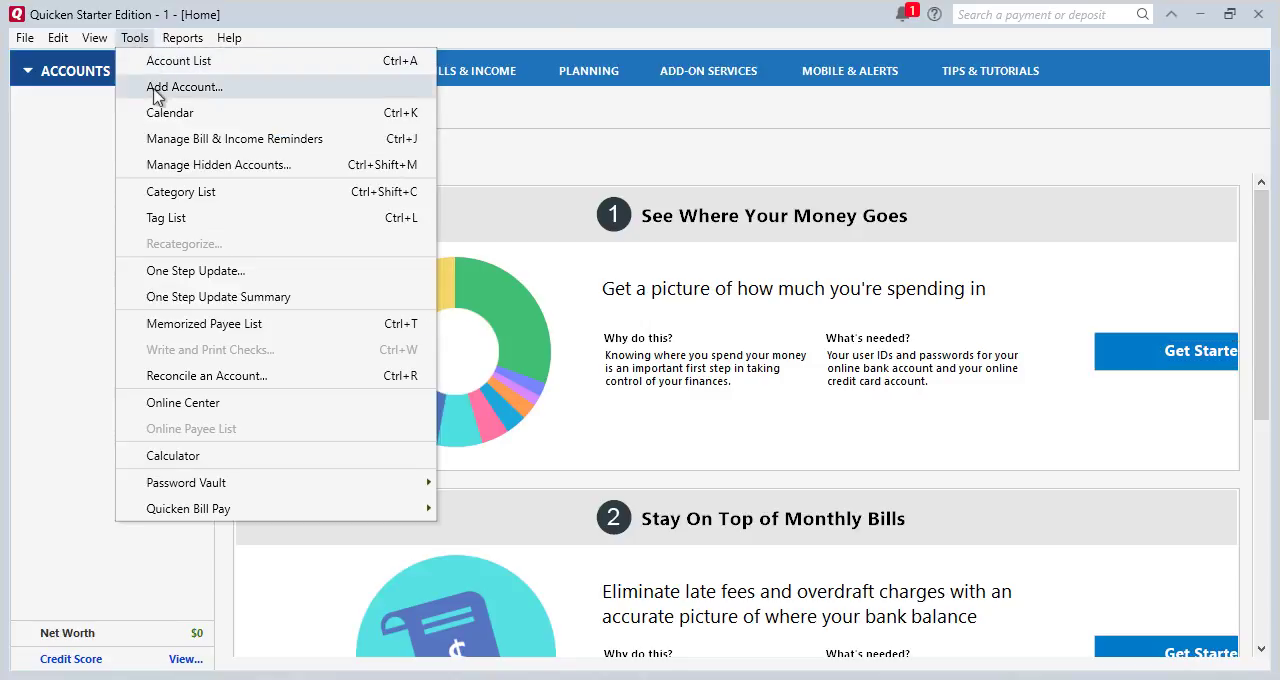The height and width of the screenshot is (680, 1280).
Task: Click the Quicken logo icon in title bar
Action: [16, 14]
